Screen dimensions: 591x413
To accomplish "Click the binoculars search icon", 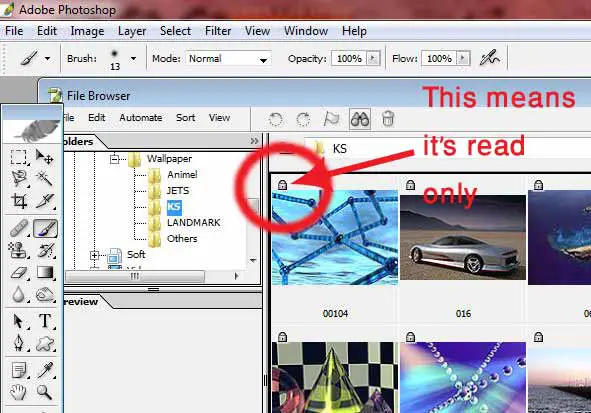I will [x=360, y=119].
